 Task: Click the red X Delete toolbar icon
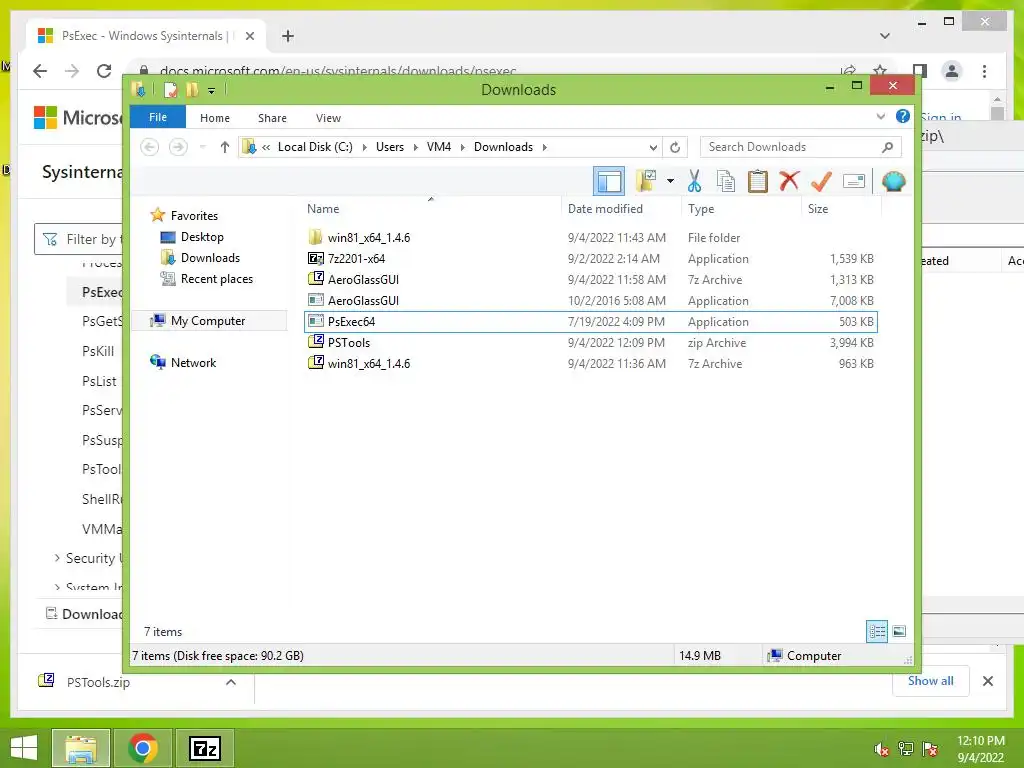pos(789,181)
